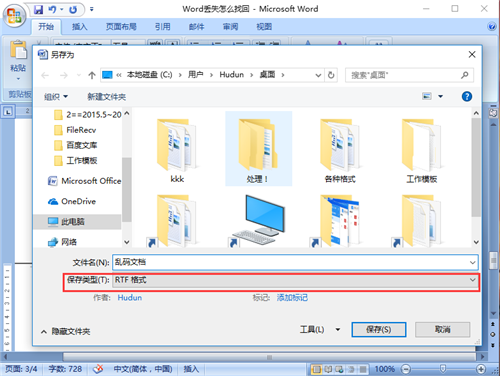Screen dimensions: 500x376
Task: Switch to the 视图 ribbon tab
Action: [x=264, y=27]
